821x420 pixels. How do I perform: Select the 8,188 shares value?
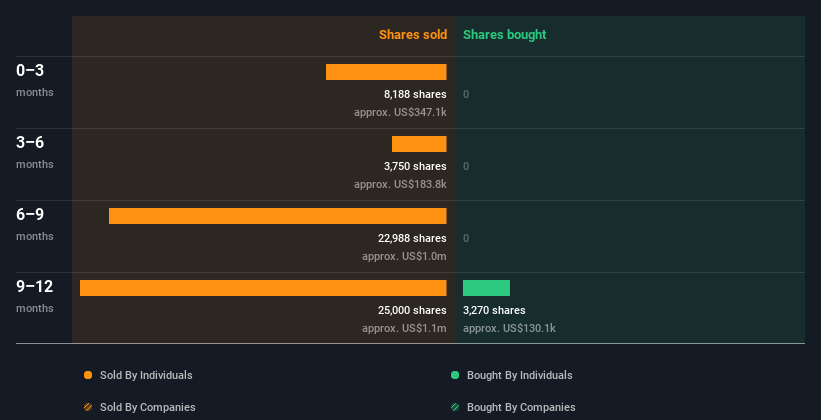click(x=415, y=94)
